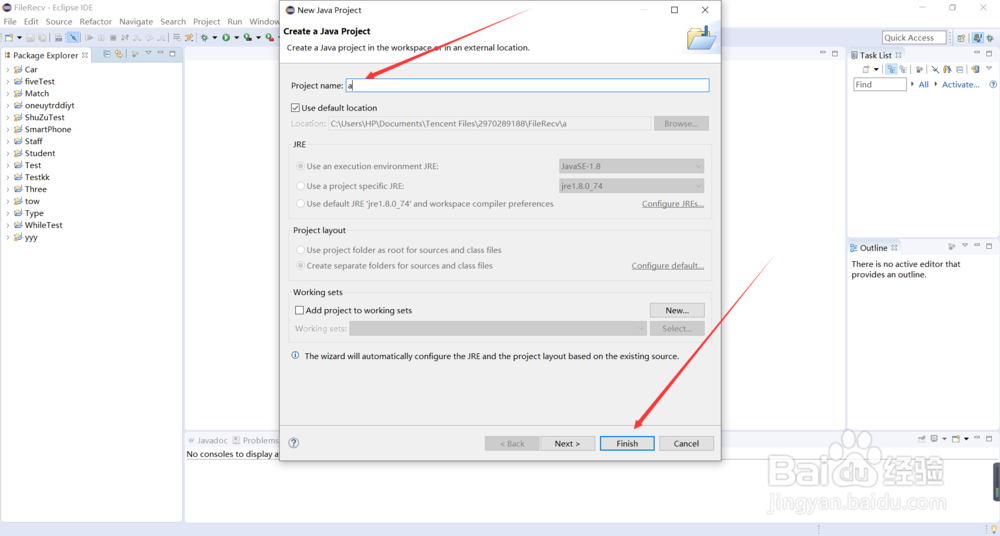1000x536 pixels.
Task: Open the Configure JREs... link
Action: coord(673,204)
